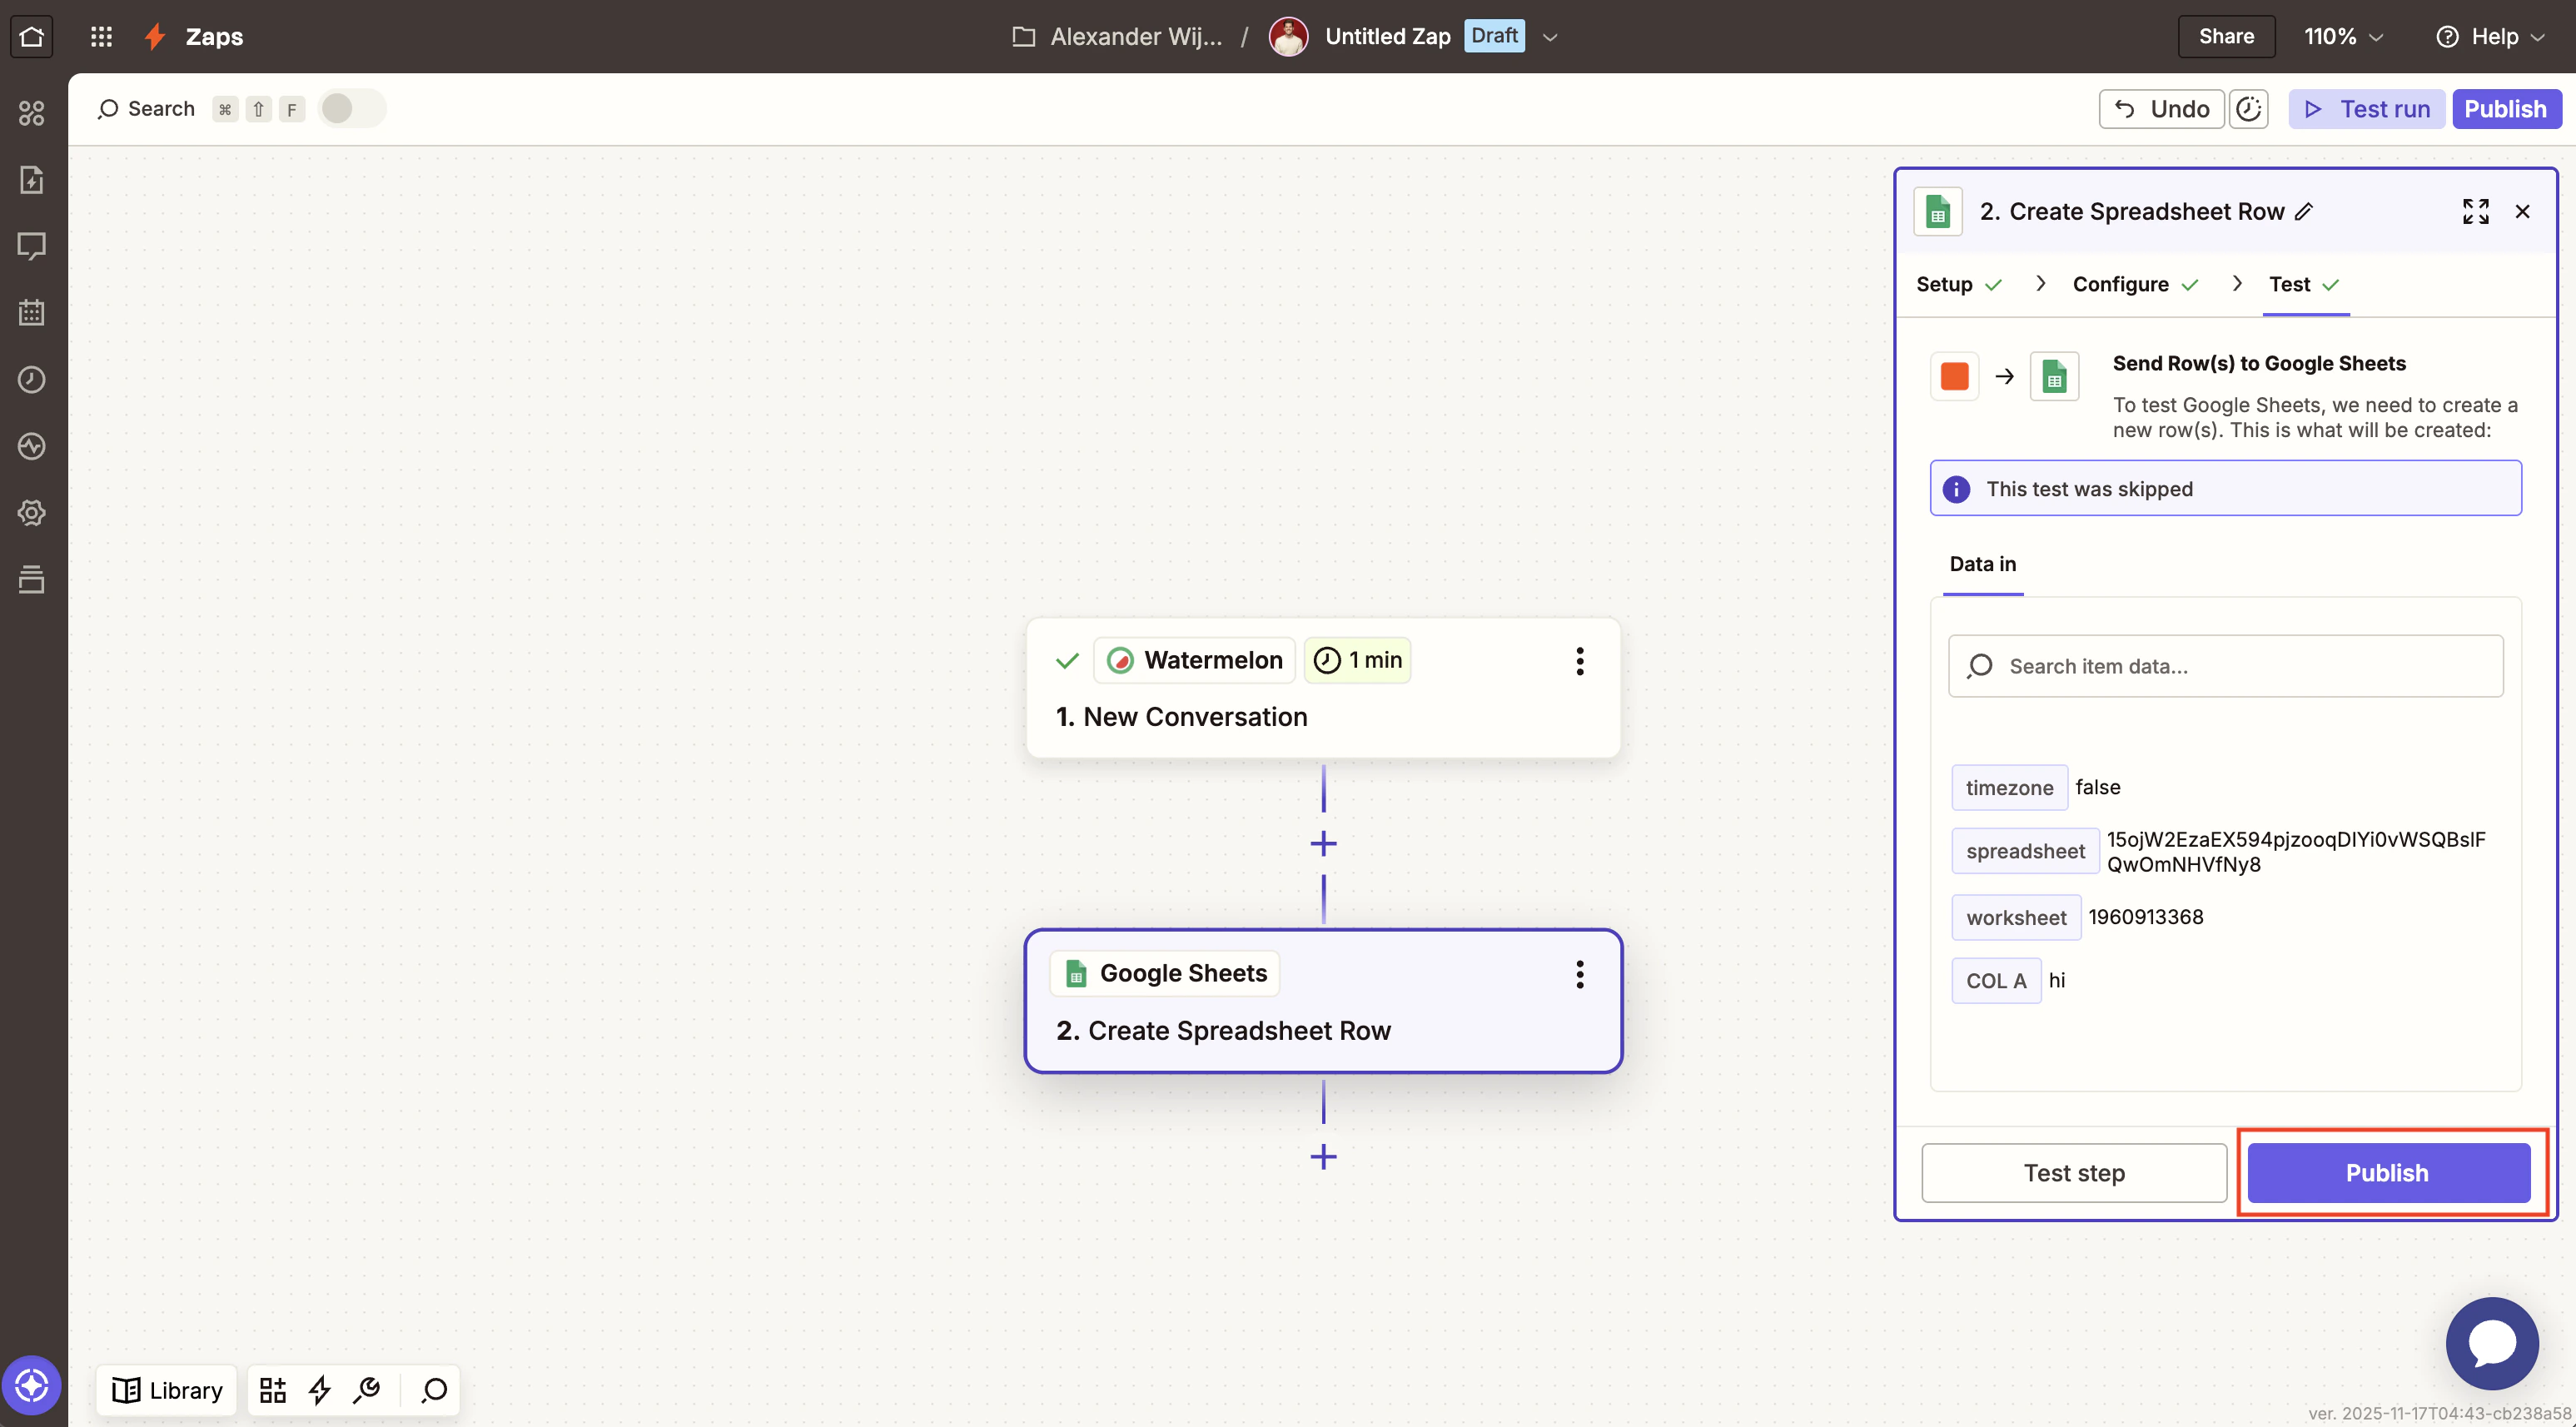Screen dimensions: 2576x1427
Task: Select the Data in tab
Action: (1982, 565)
